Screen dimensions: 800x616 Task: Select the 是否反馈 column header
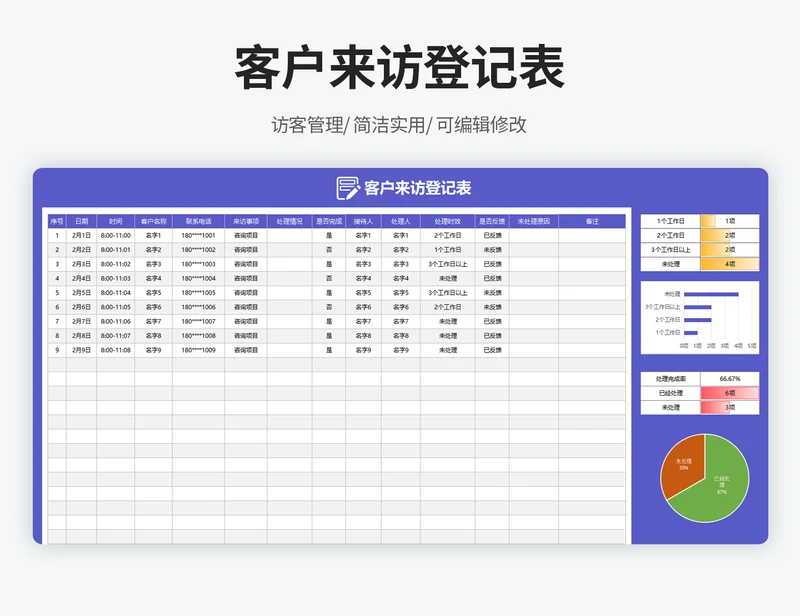492,221
